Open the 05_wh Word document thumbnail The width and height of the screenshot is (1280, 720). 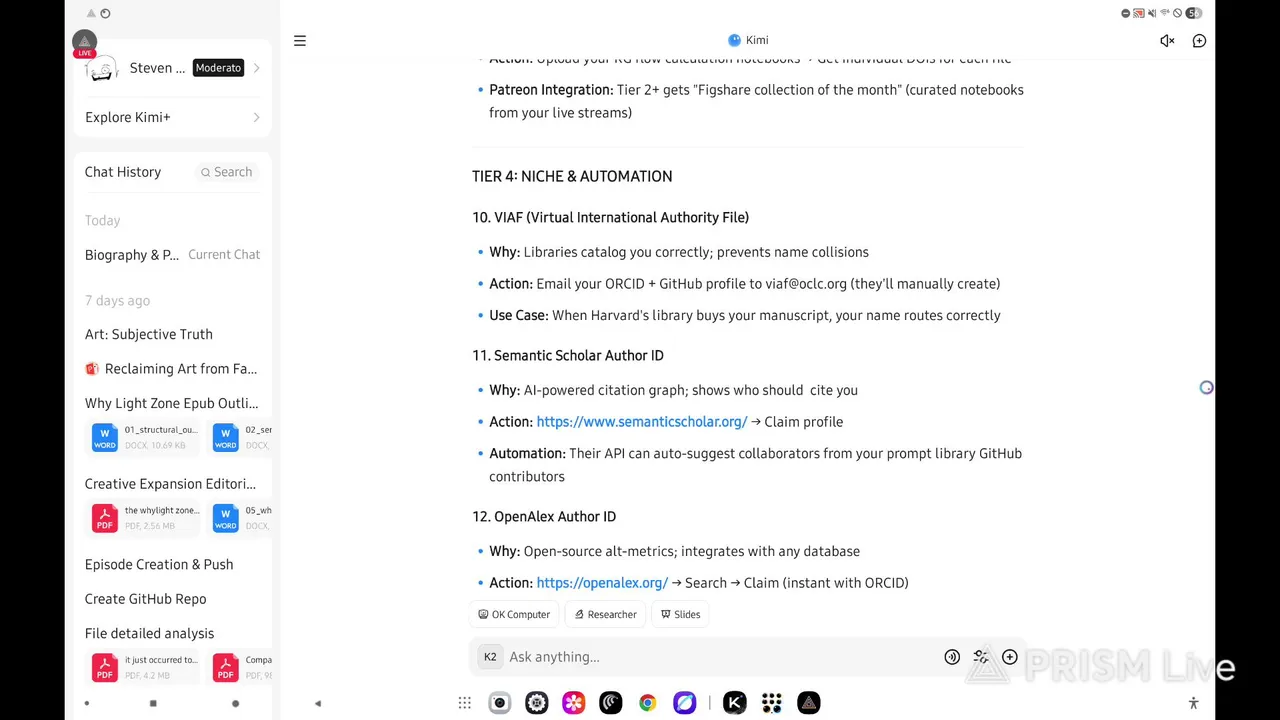pos(241,518)
